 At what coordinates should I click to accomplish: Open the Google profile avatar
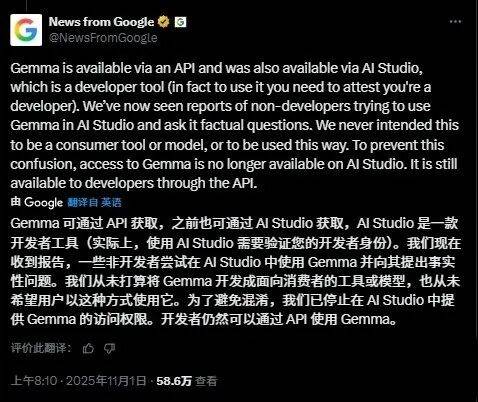coord(26,30)
